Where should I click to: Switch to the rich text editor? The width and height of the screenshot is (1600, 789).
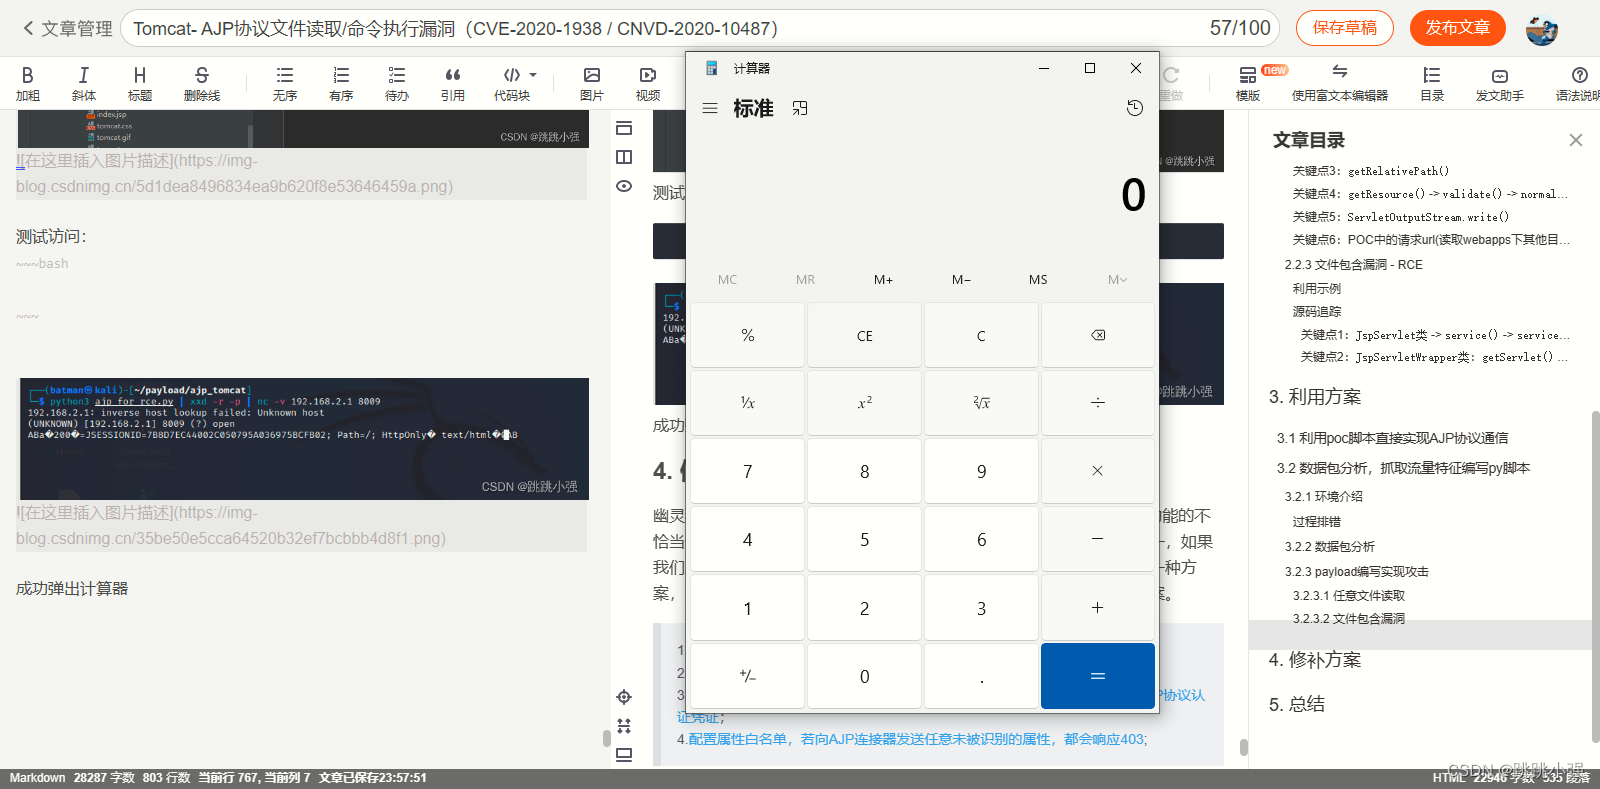[x=1340, y=84]
